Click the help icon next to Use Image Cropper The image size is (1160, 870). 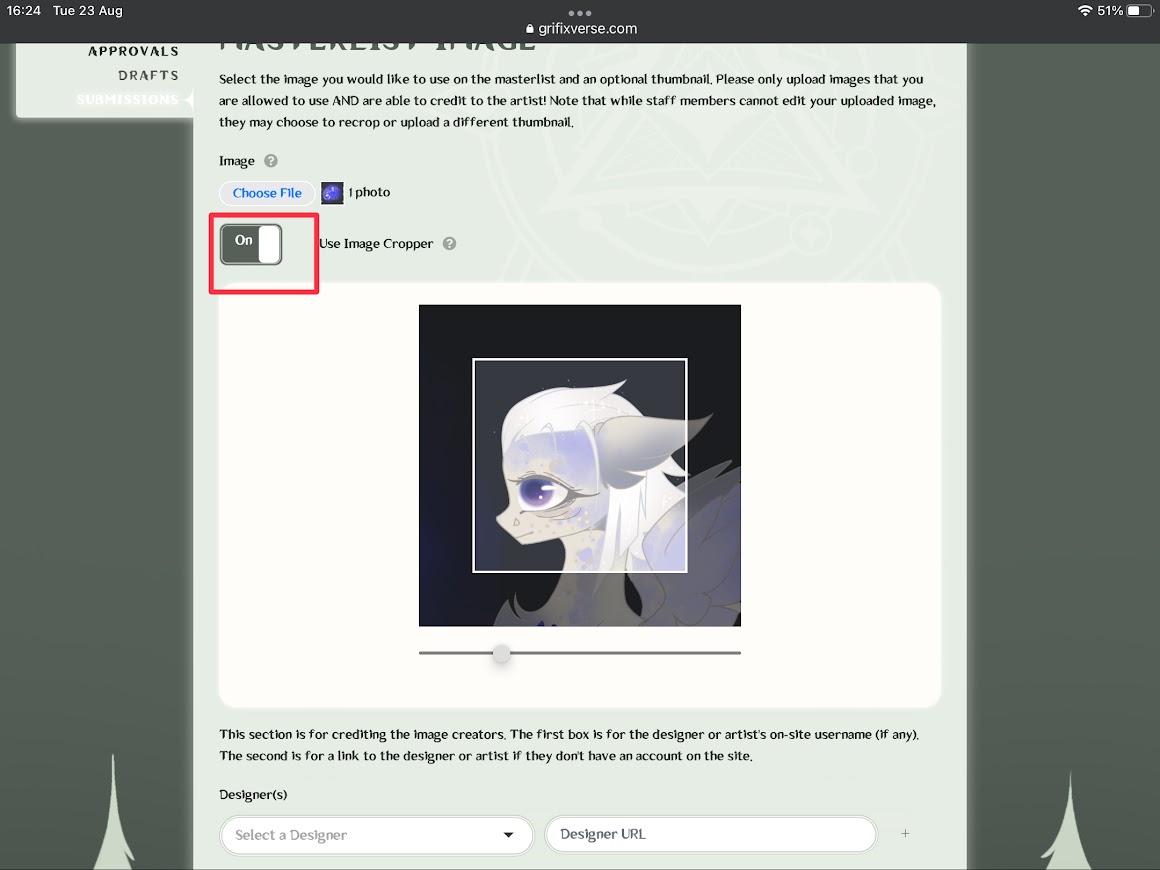[449, 243]
